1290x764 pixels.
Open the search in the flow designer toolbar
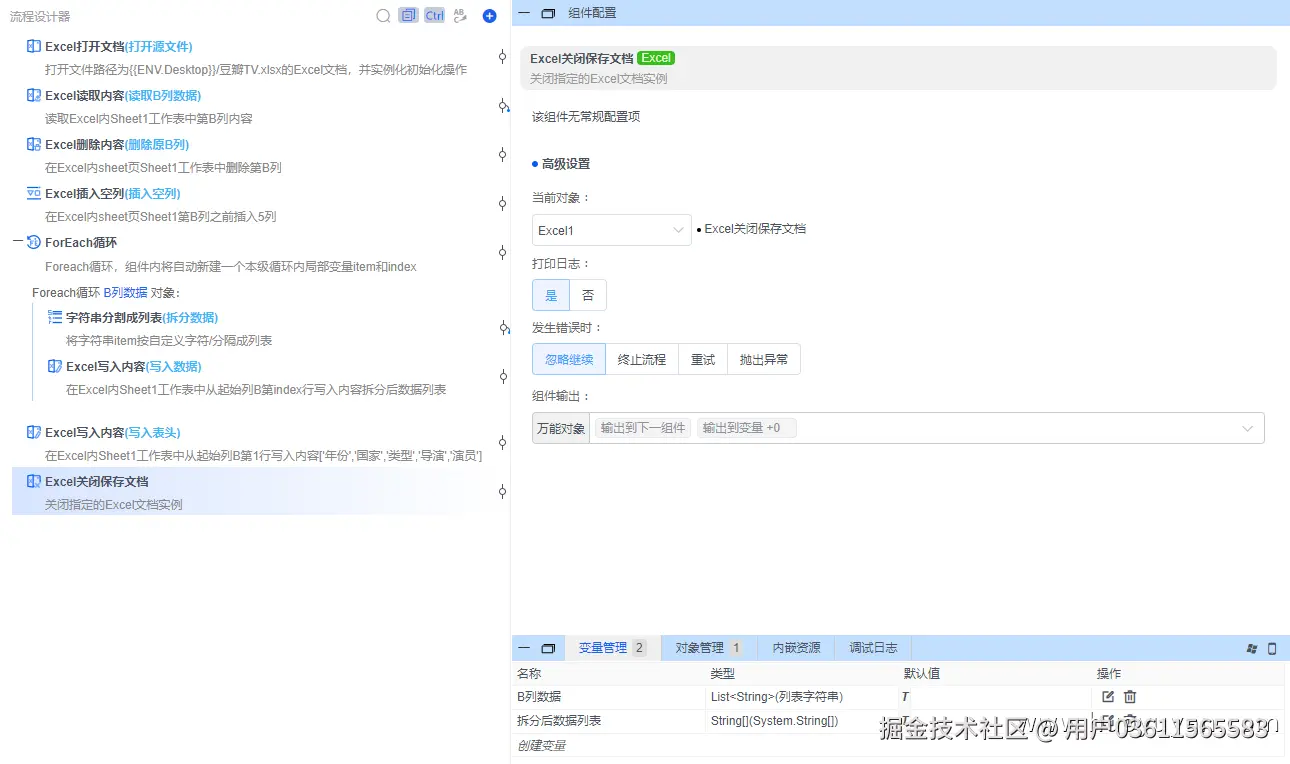[383, 16]
